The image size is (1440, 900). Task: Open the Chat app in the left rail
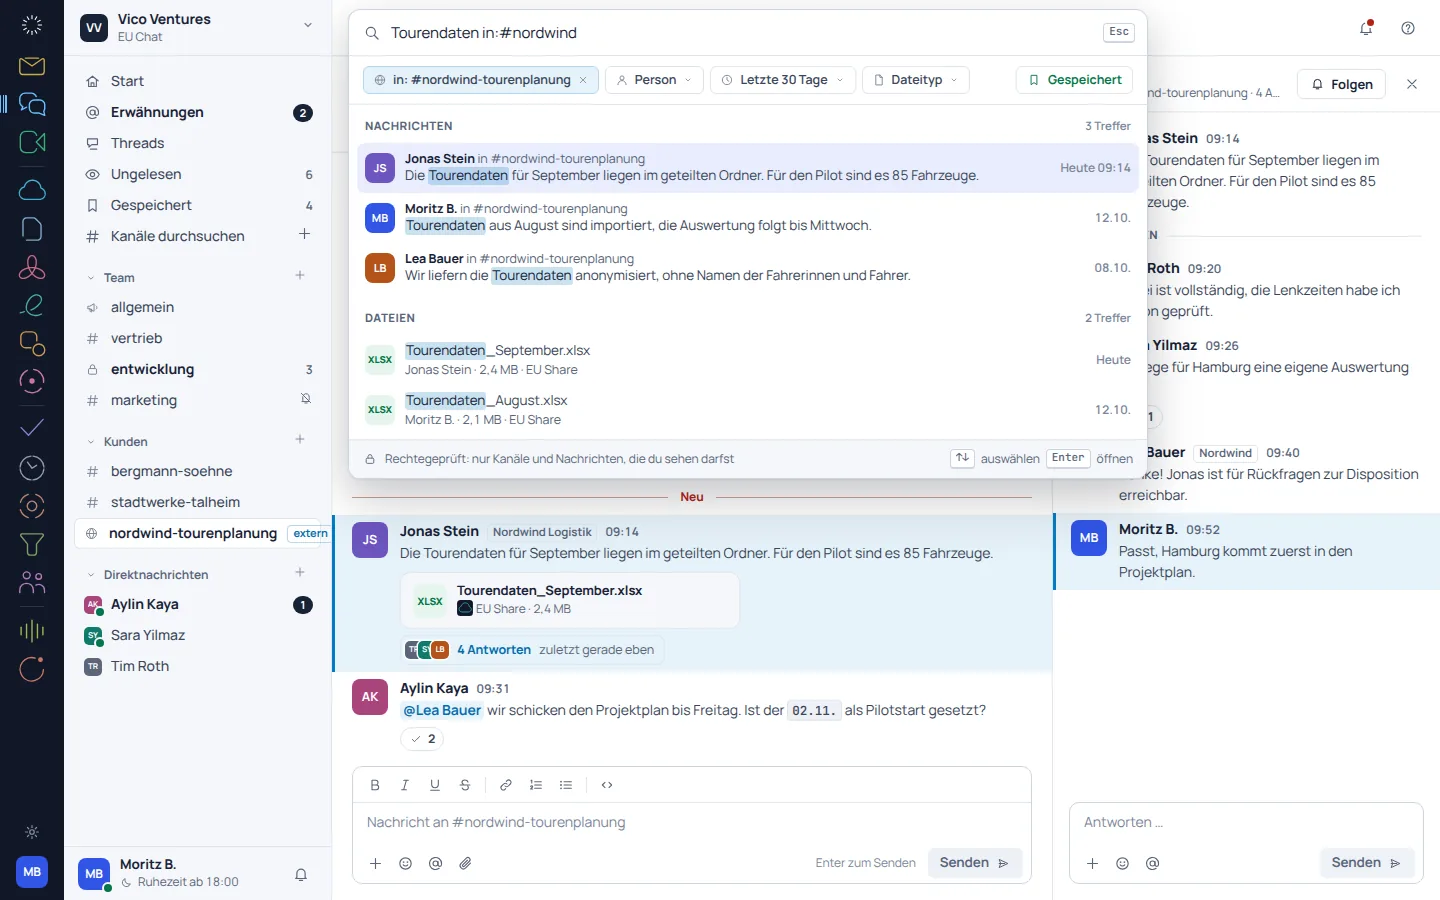32,104
